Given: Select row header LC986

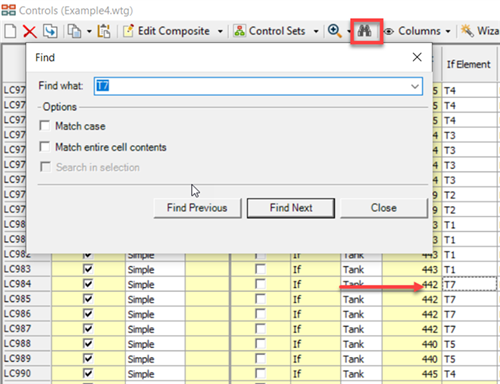Looking at the screenshot, I should [27, 314].
